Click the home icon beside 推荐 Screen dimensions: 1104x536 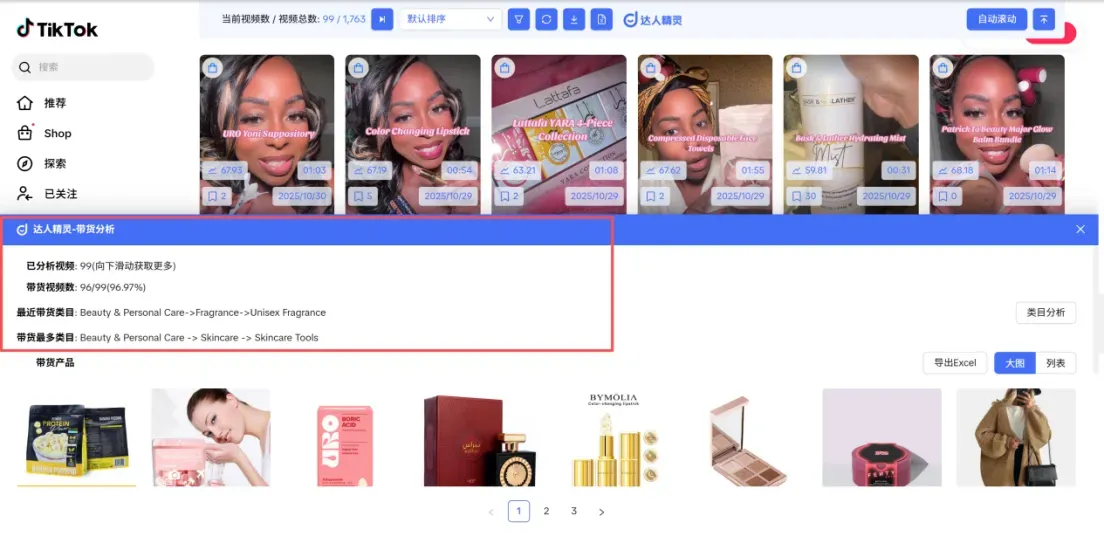[x=25, y=103]
